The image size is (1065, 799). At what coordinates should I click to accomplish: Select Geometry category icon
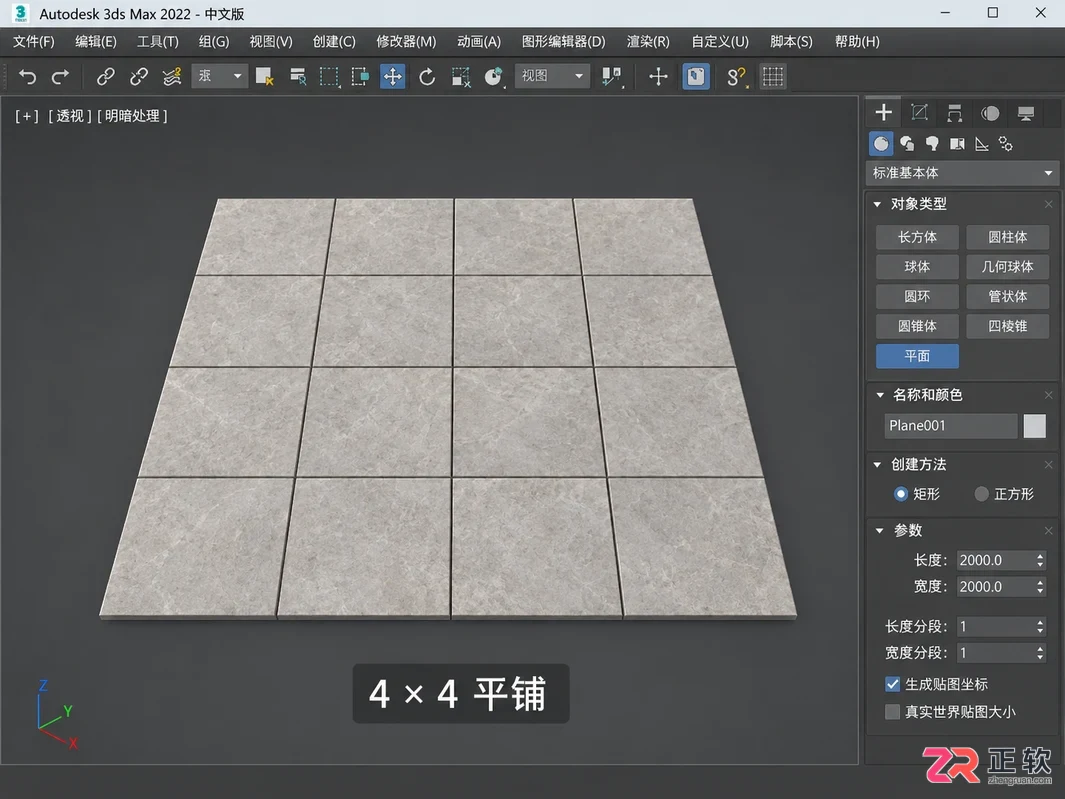coord(881,144)
